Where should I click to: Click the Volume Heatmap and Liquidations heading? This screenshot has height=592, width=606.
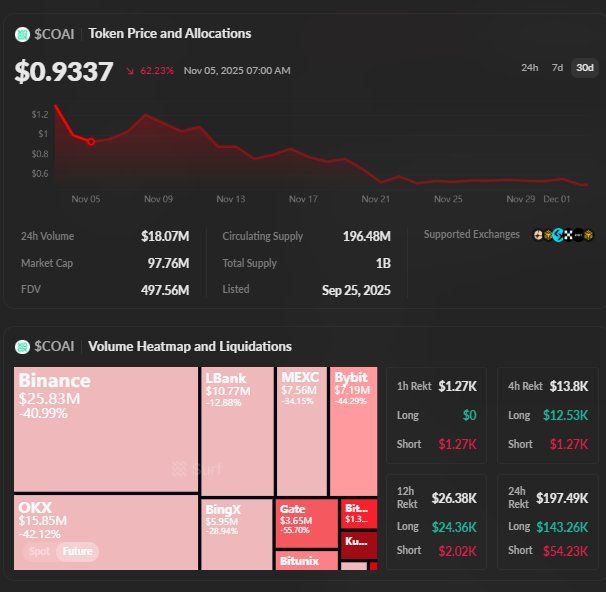pos(190,346)
